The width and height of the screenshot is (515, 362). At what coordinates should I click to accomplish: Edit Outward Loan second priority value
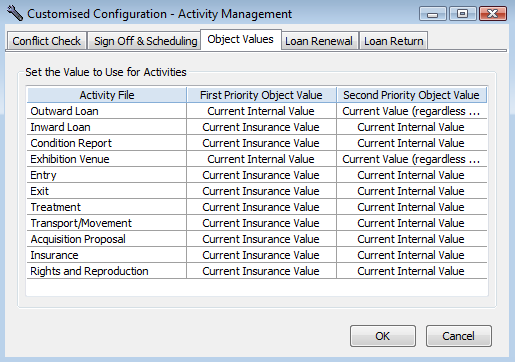[x=411, y=111]
